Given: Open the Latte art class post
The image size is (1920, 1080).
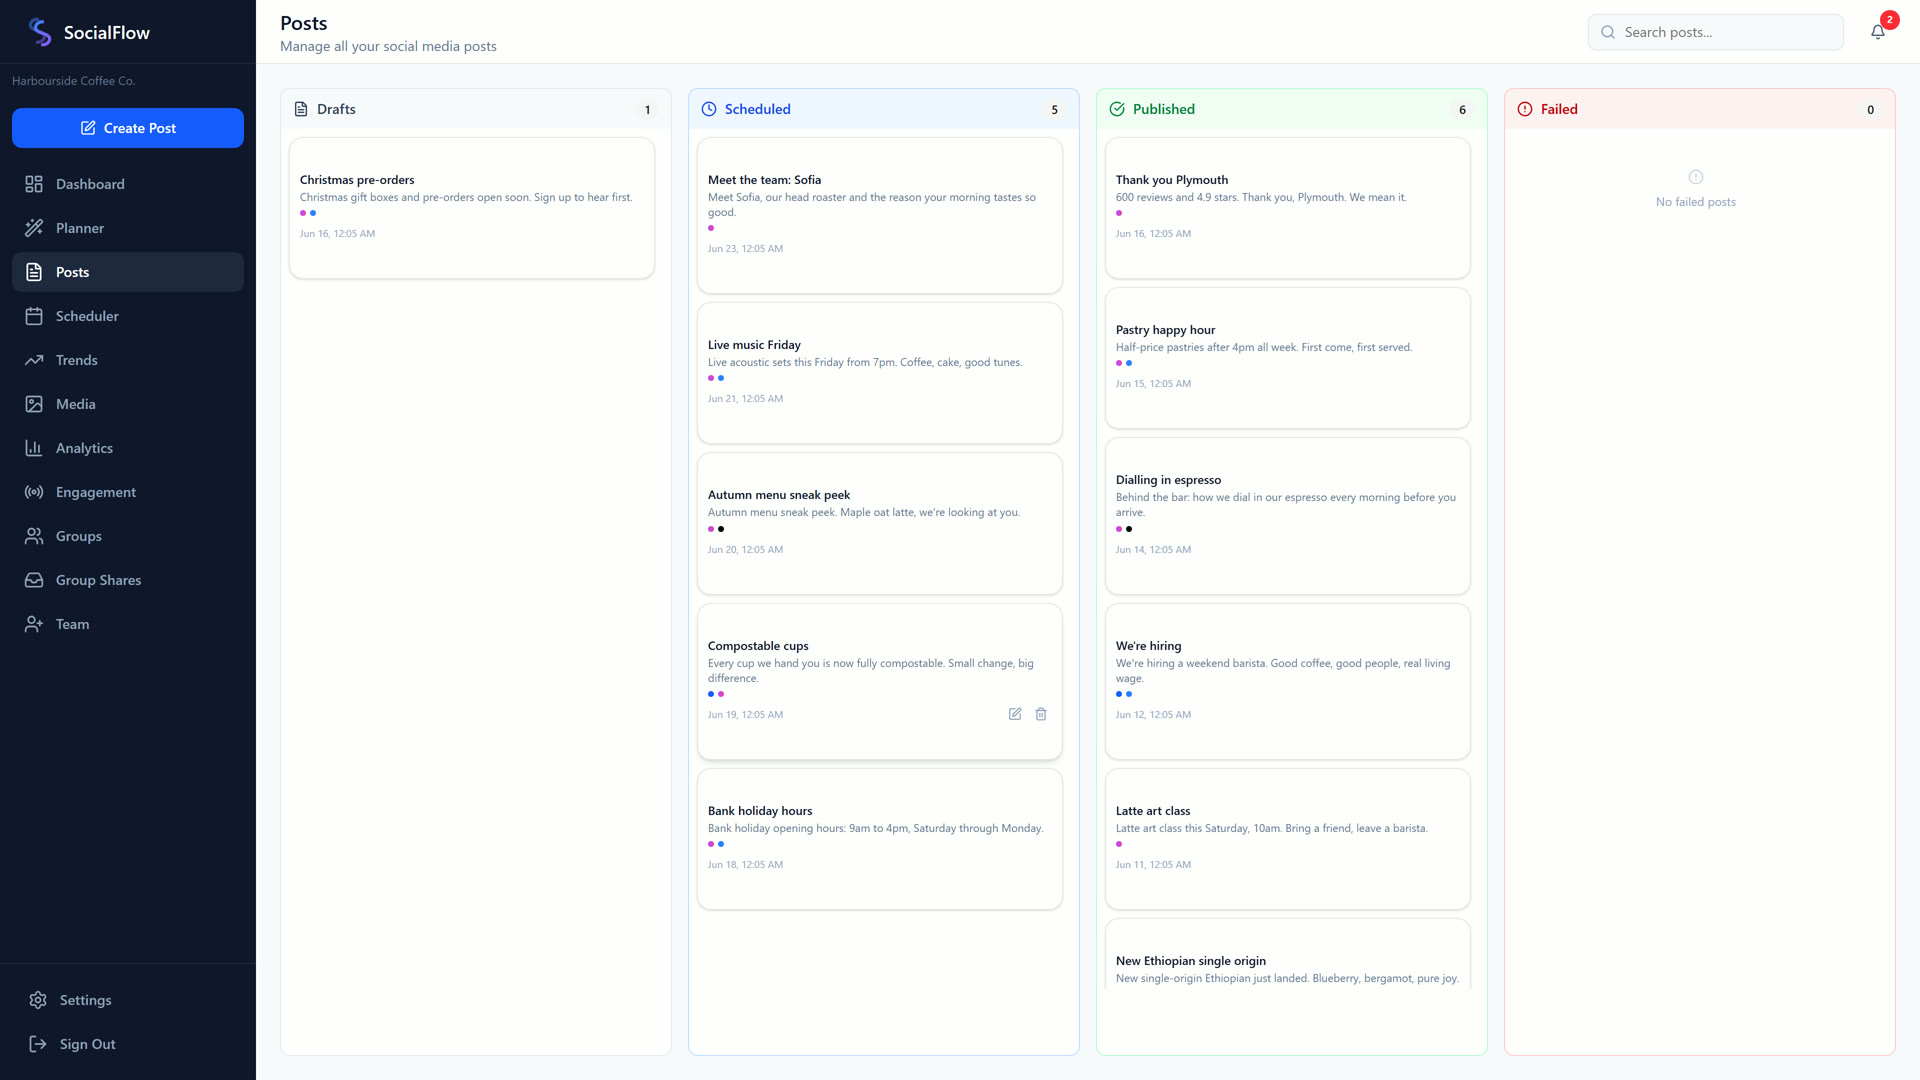Looking at the screenshot, I should click(x=1288, y=839).
